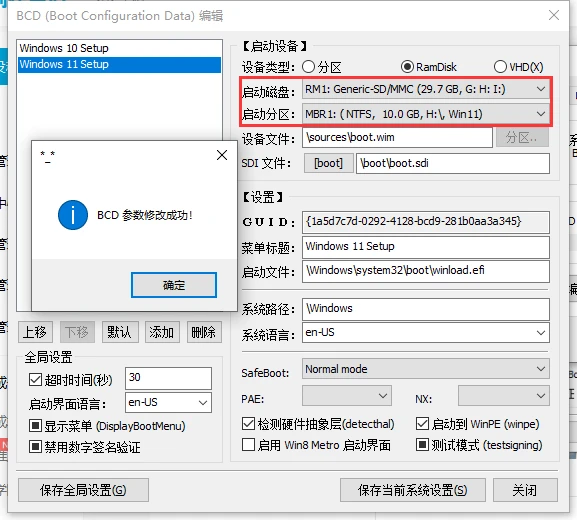
Task: Confirm the message with 确定 button
Action: coord(174,285)
